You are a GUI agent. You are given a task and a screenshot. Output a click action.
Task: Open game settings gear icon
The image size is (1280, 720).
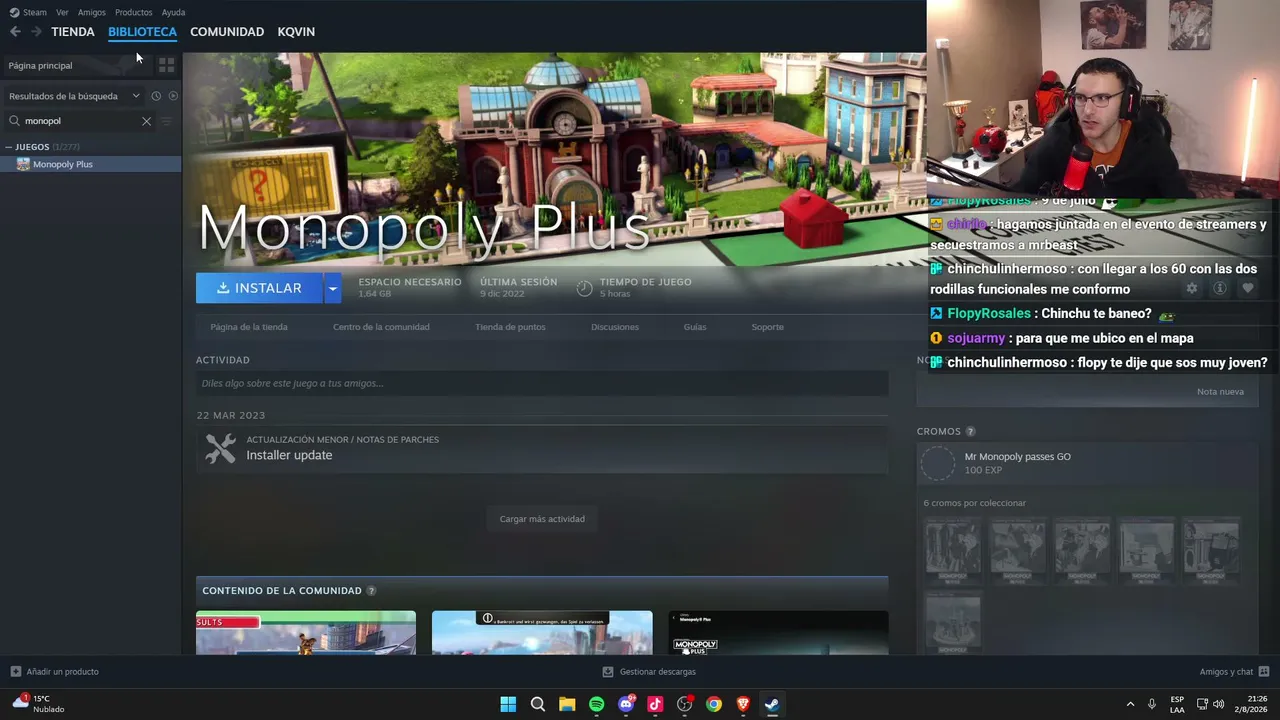point(1191,288)
